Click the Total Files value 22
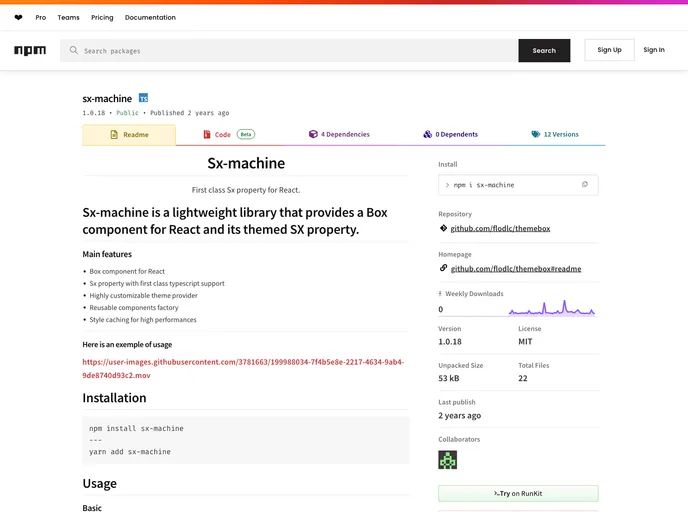Screen dimensions: 688x512 tap(523, 378)
